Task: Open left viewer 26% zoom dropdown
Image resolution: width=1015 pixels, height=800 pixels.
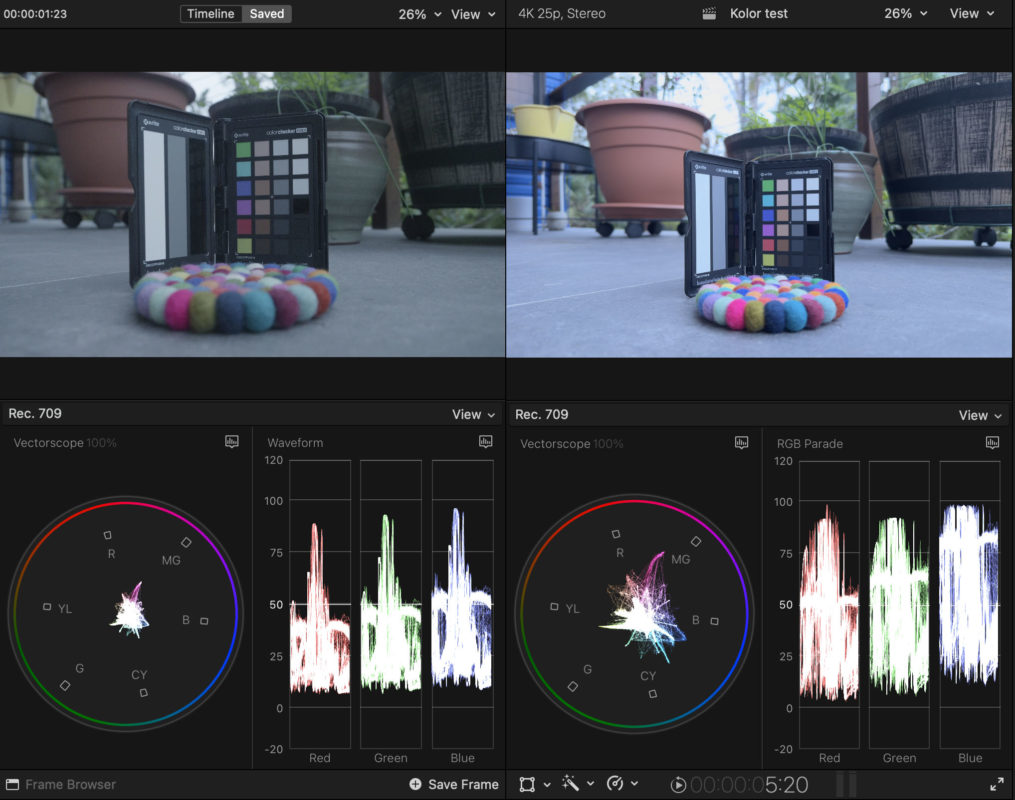Action: coord(419,14)
